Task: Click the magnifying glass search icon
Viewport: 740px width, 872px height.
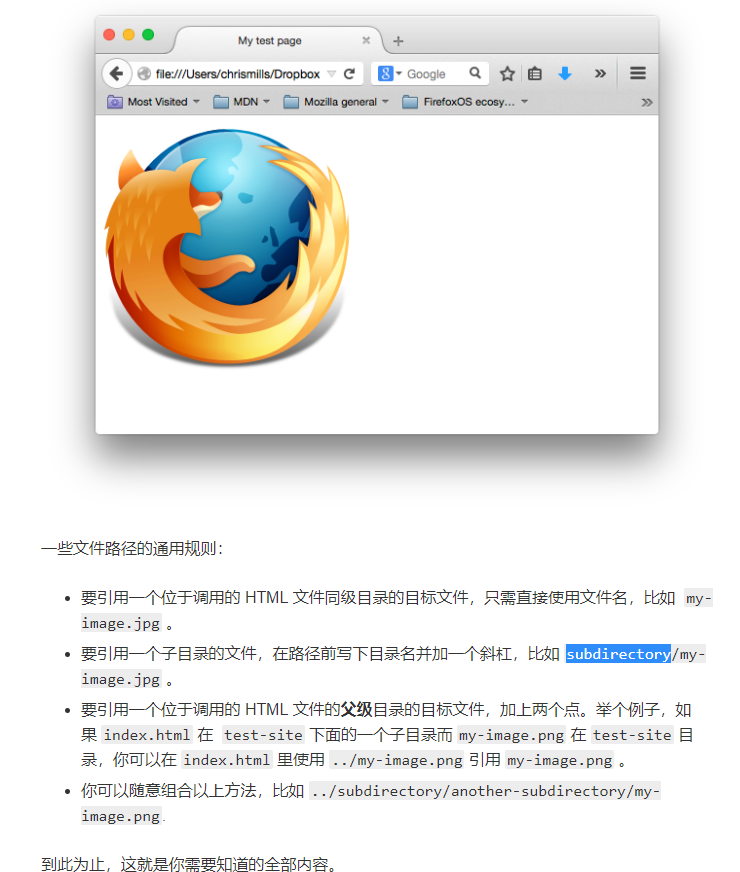Action: pos(475,73)
